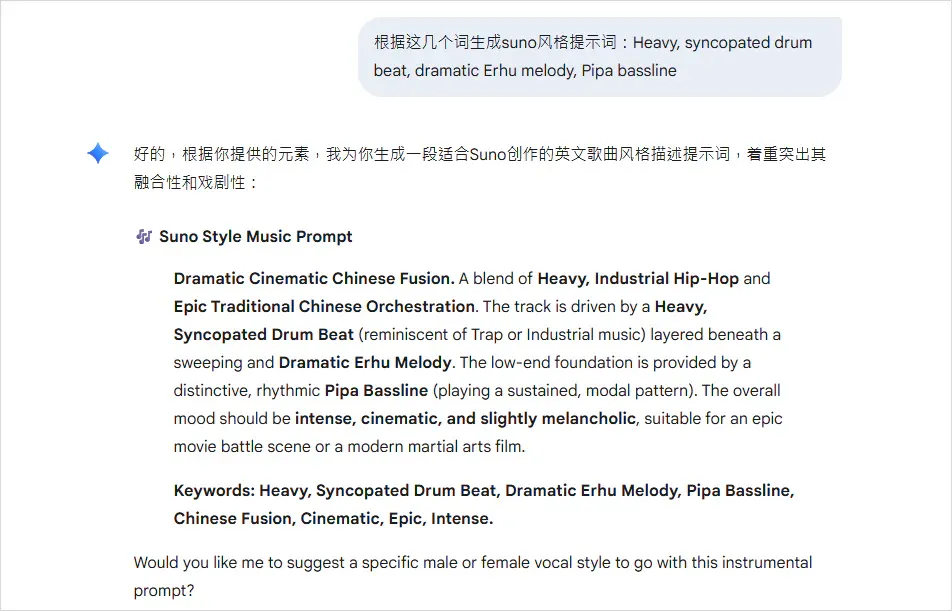Click the 'Suno Style Music Prompt' heading
Image resolution: width=952 pixels, height=611 pixels.
click(256, 236)
